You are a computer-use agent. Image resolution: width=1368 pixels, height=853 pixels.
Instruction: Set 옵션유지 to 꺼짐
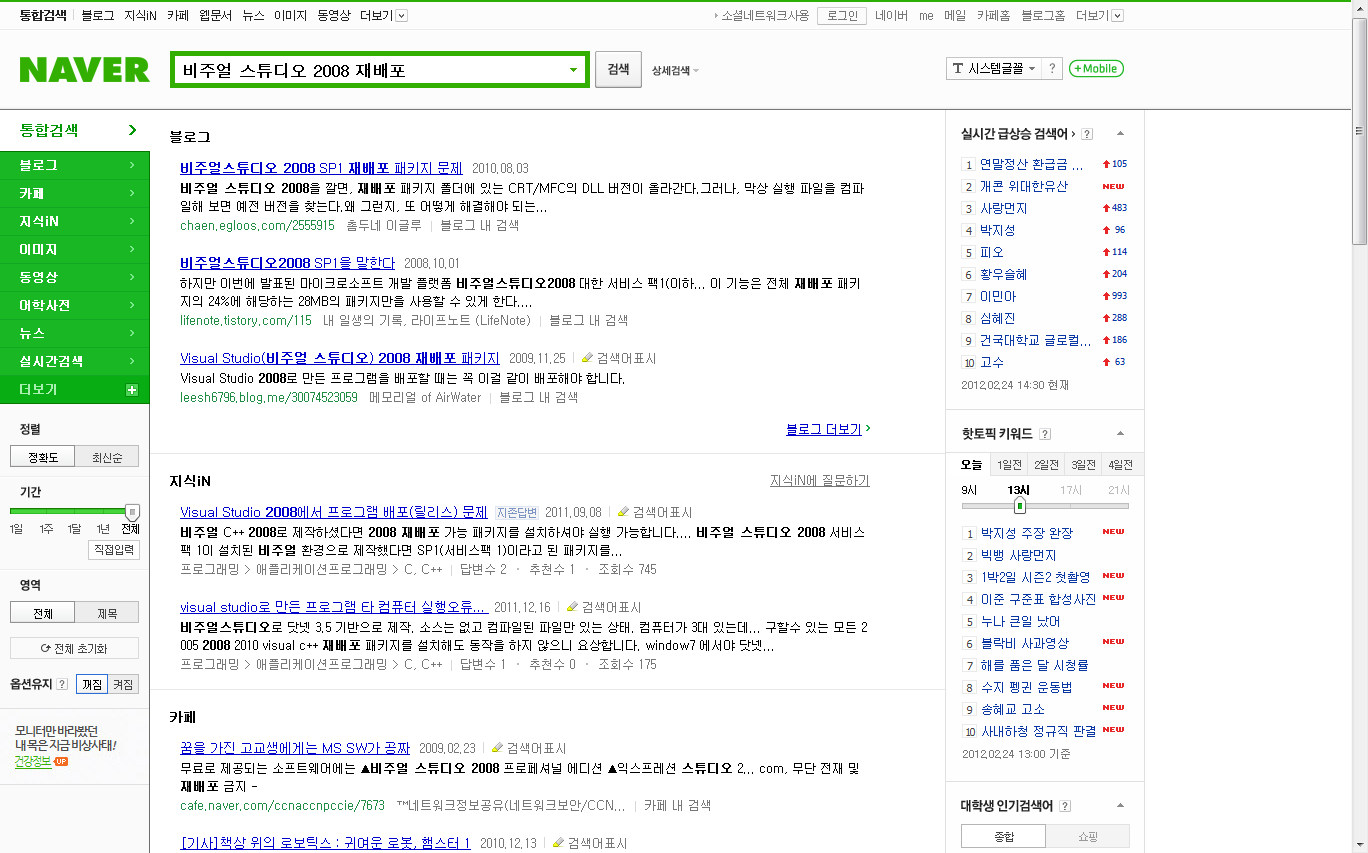coord(92,685)
